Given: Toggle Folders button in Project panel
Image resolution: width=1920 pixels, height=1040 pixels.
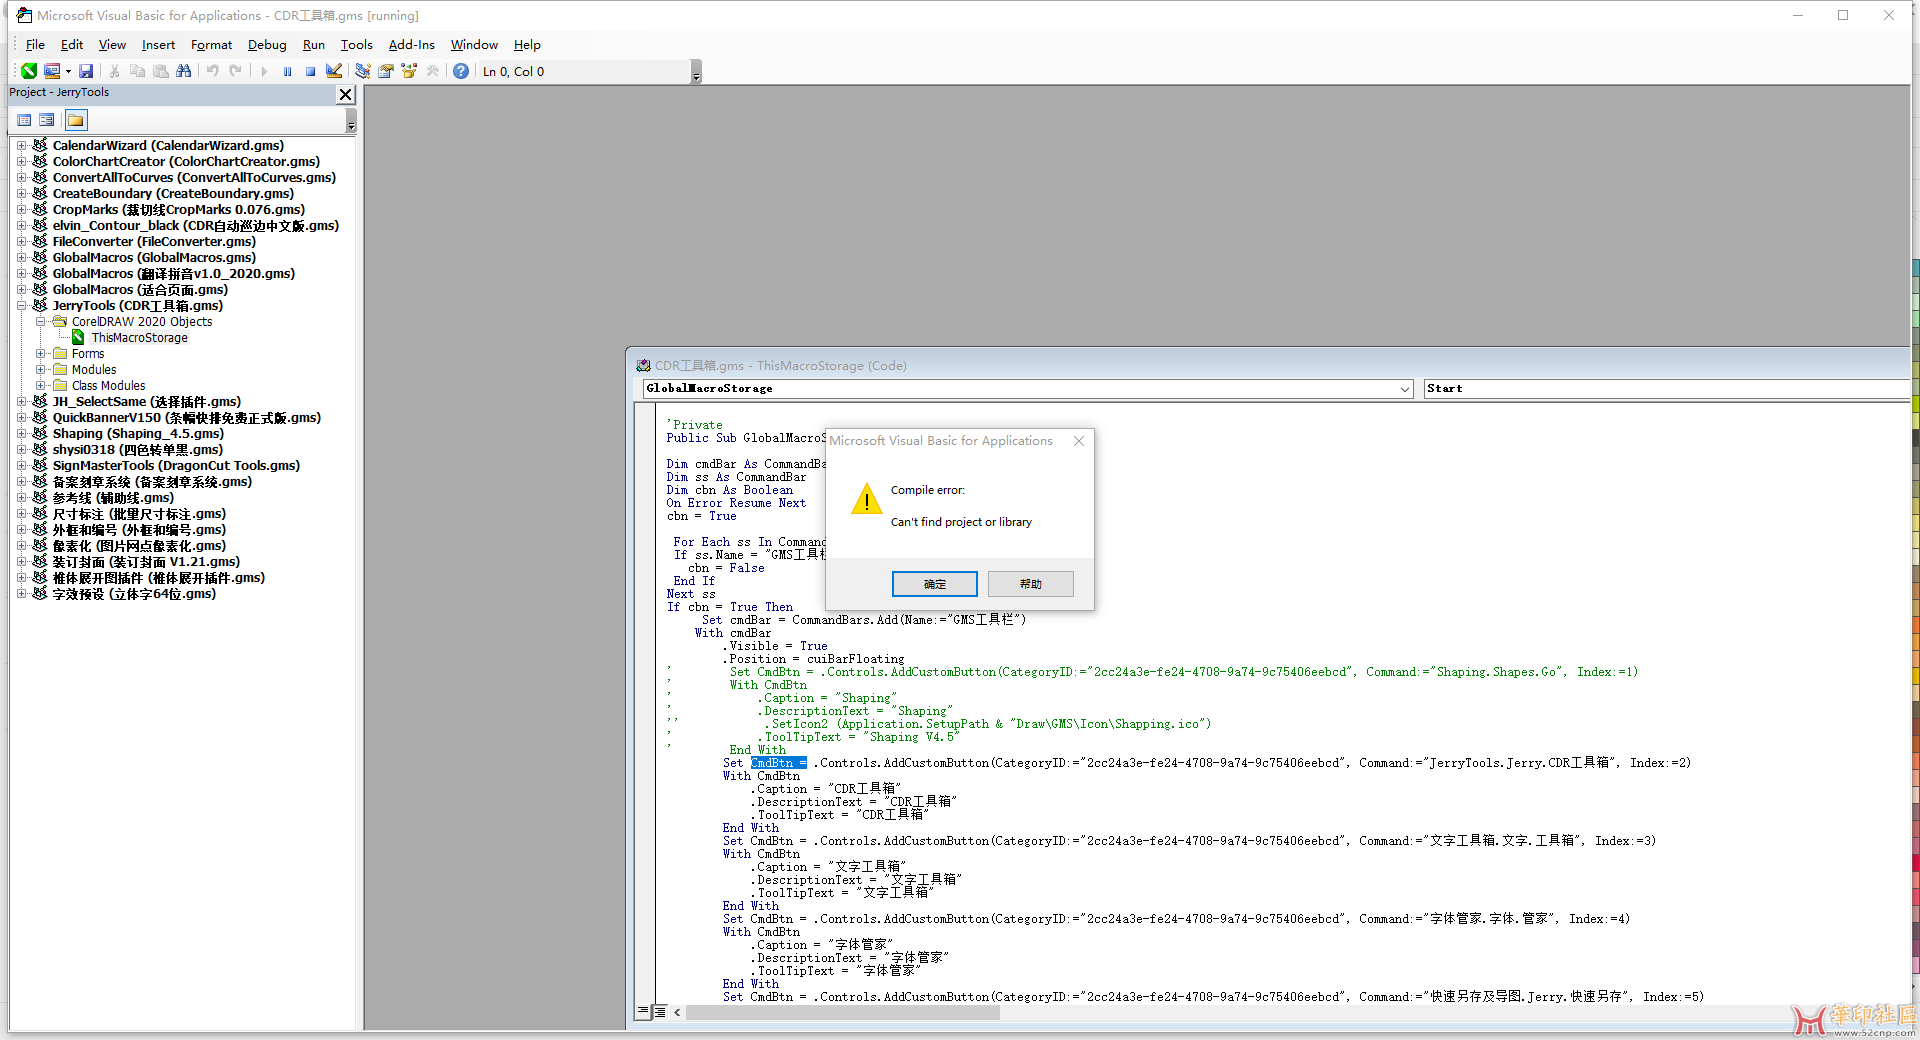Looking at the screenshot, I should (76, 120).
